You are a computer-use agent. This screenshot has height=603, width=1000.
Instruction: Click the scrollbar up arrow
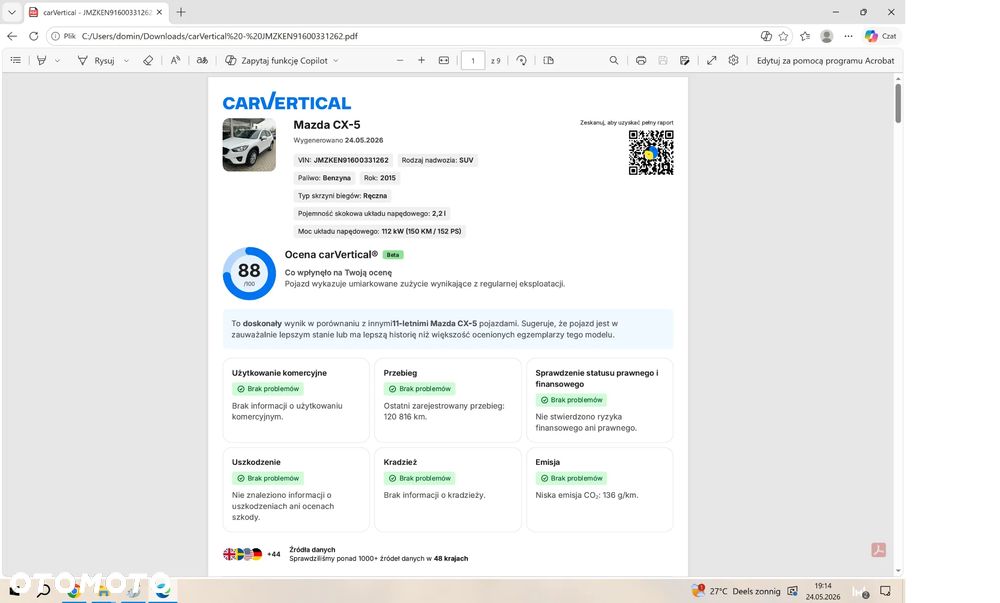click(x=898, y=78)
